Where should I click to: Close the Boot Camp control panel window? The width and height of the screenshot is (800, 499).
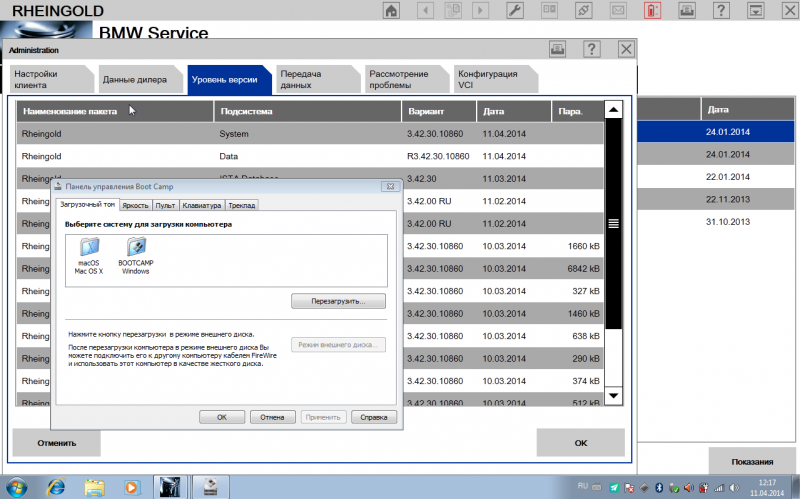pos(390,186)
